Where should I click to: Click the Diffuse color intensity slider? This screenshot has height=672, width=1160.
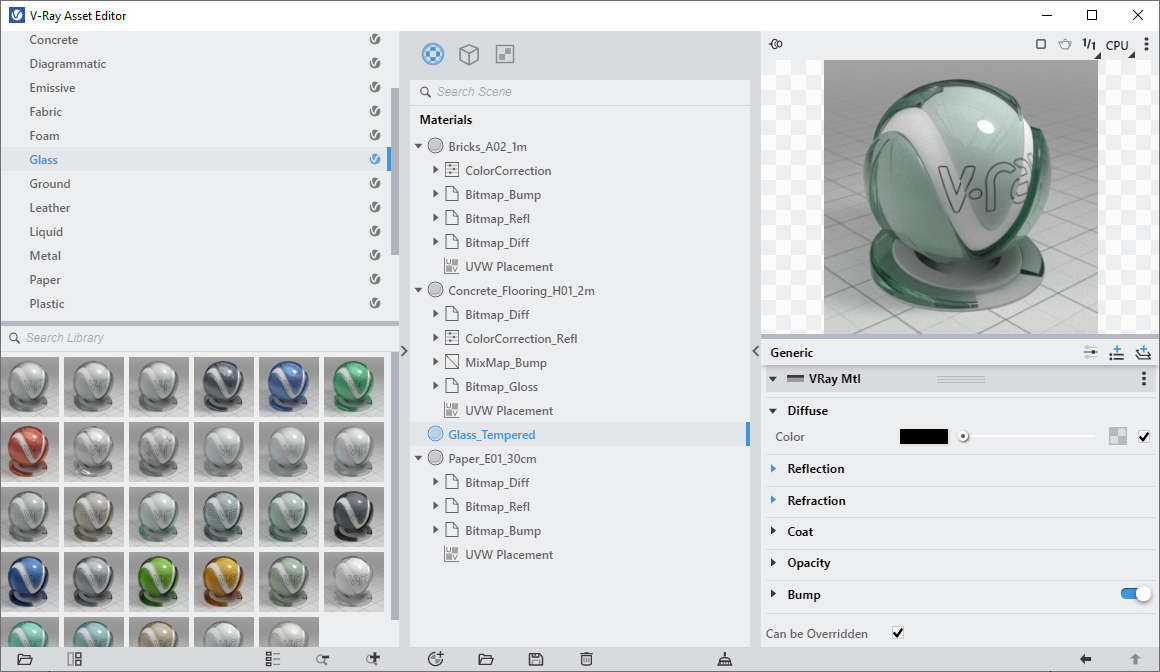1026,437
